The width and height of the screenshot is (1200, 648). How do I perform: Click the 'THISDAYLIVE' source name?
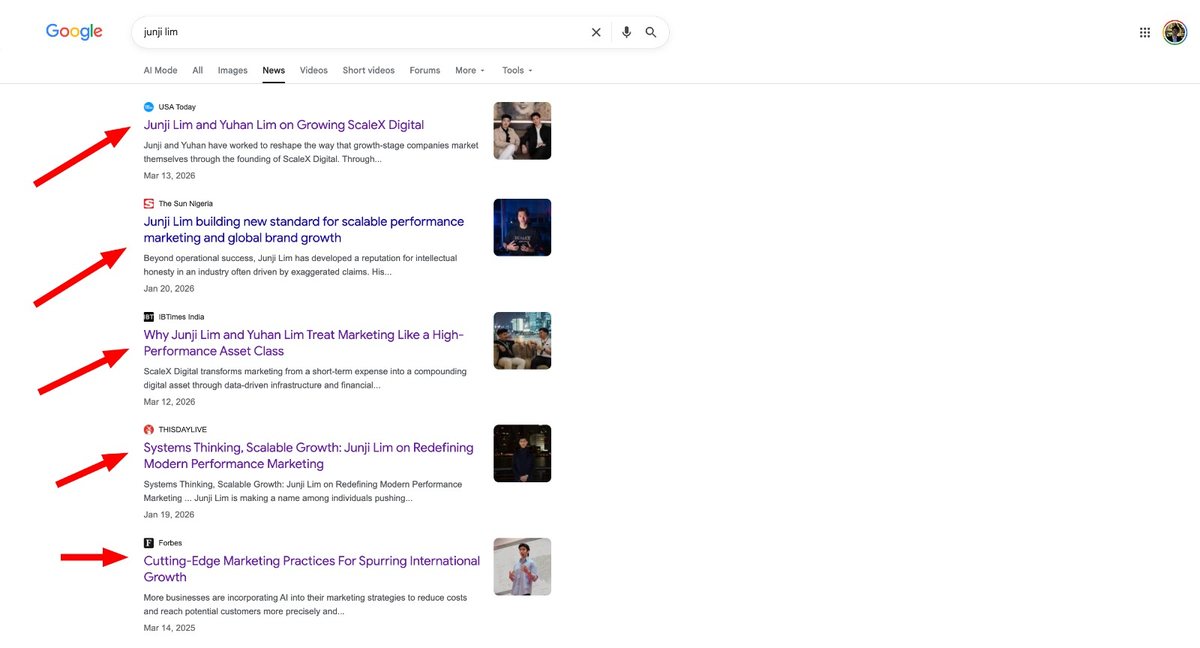tap(183, 430)
